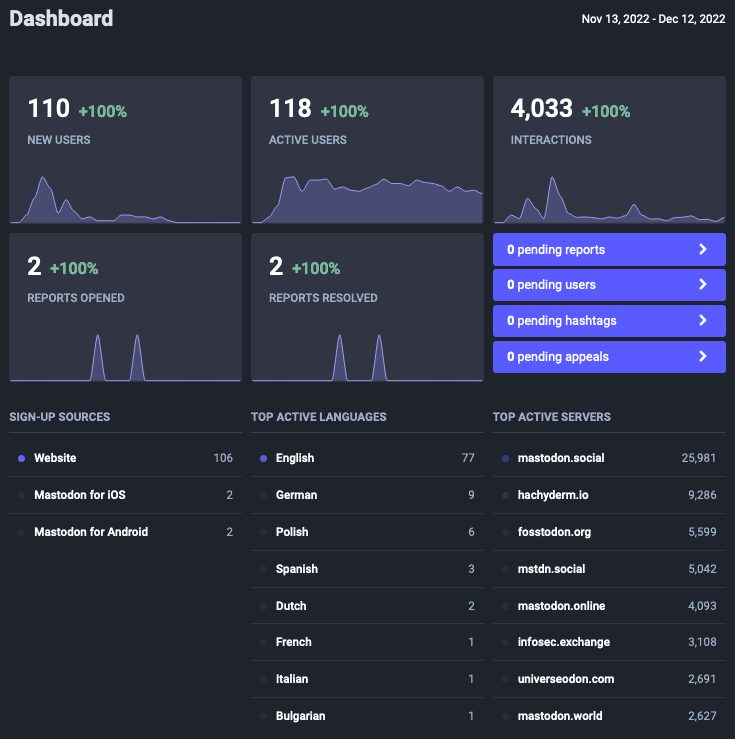Select the Nov 13 - Dec 12 date range
This screenshot has width=735, height=739.
[x=653, y=19]
